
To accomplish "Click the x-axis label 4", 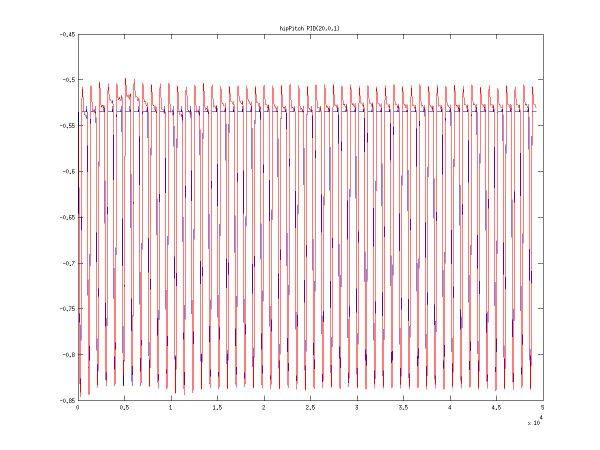I will coord(450,408).
